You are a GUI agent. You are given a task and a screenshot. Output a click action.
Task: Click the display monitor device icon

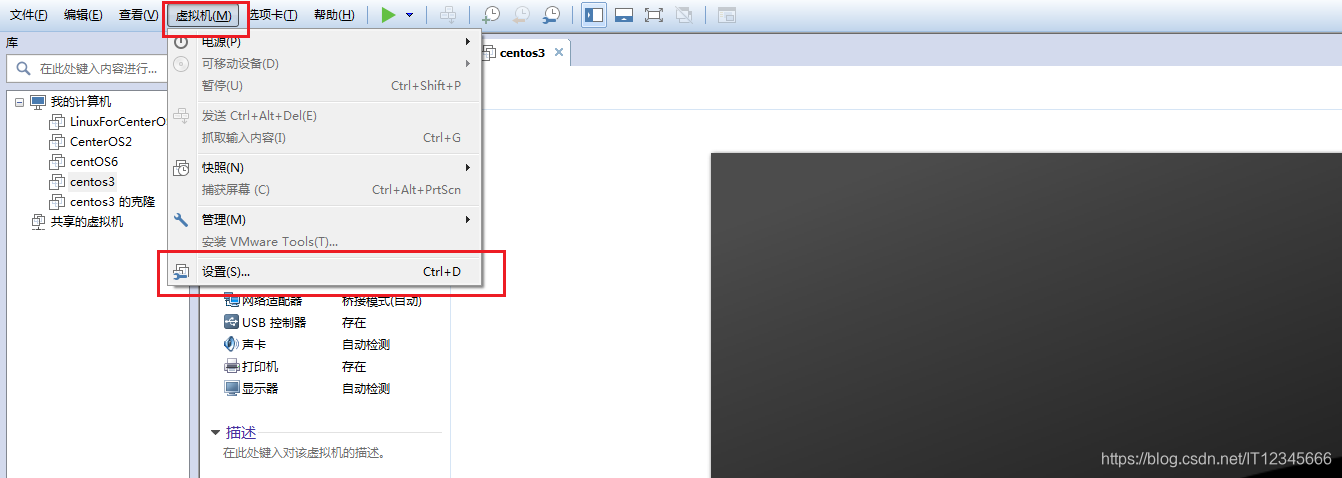tap(232, 388)
